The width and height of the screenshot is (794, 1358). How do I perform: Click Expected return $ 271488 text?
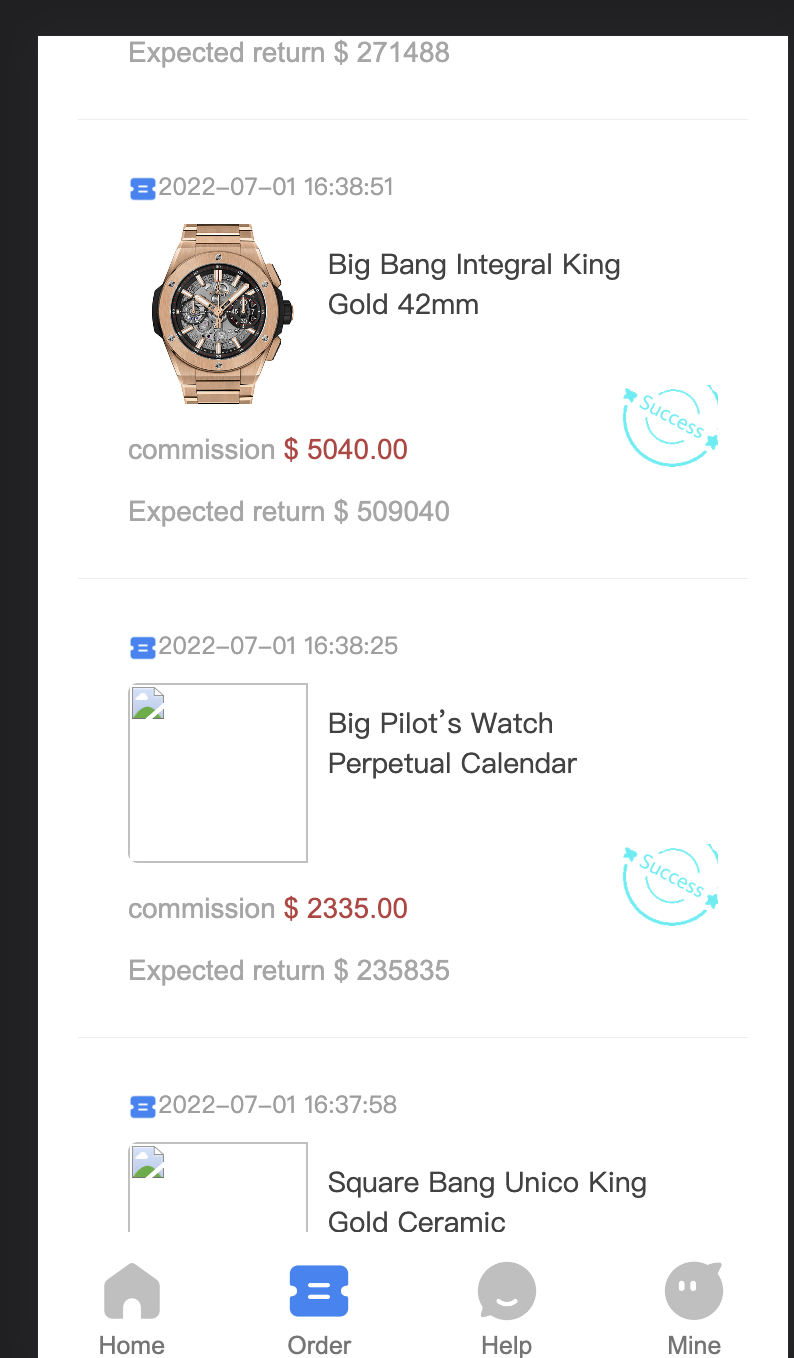pyautogui.click(x=289, y=53)
